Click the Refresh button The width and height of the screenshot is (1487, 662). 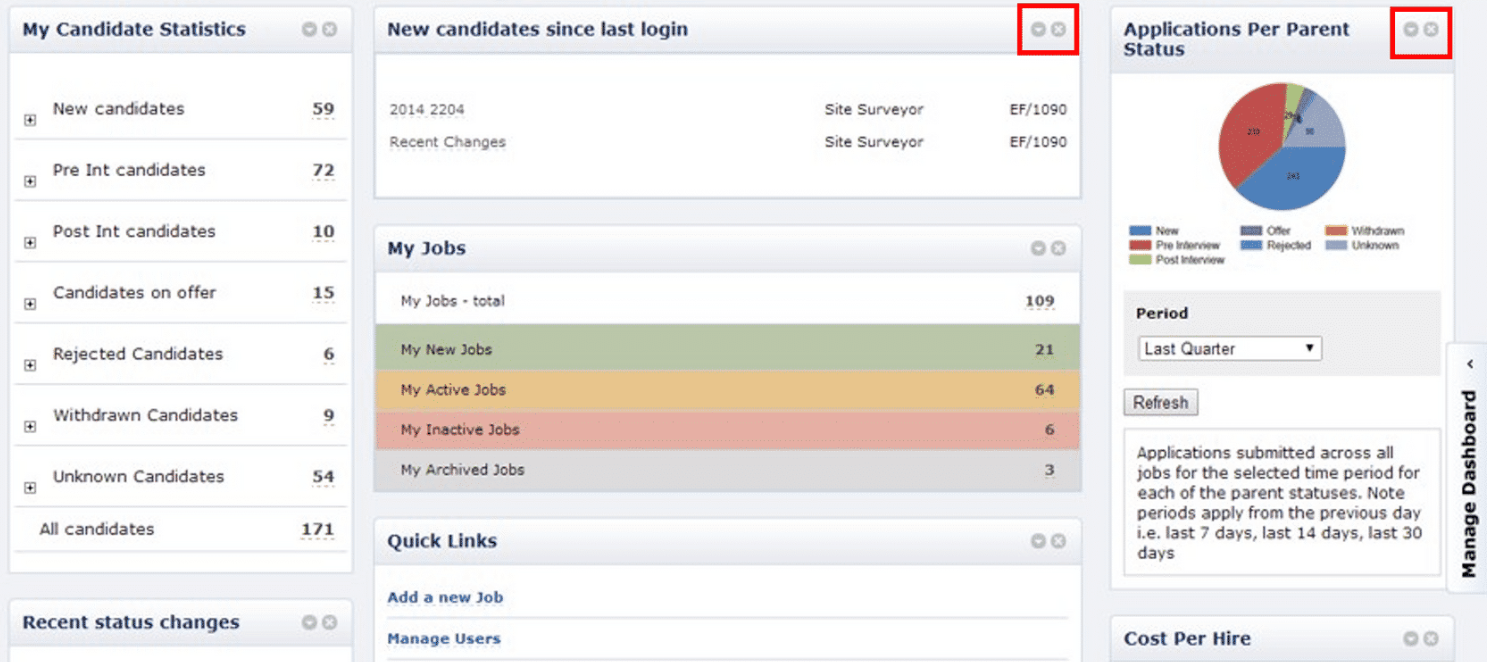[1161, 403]
